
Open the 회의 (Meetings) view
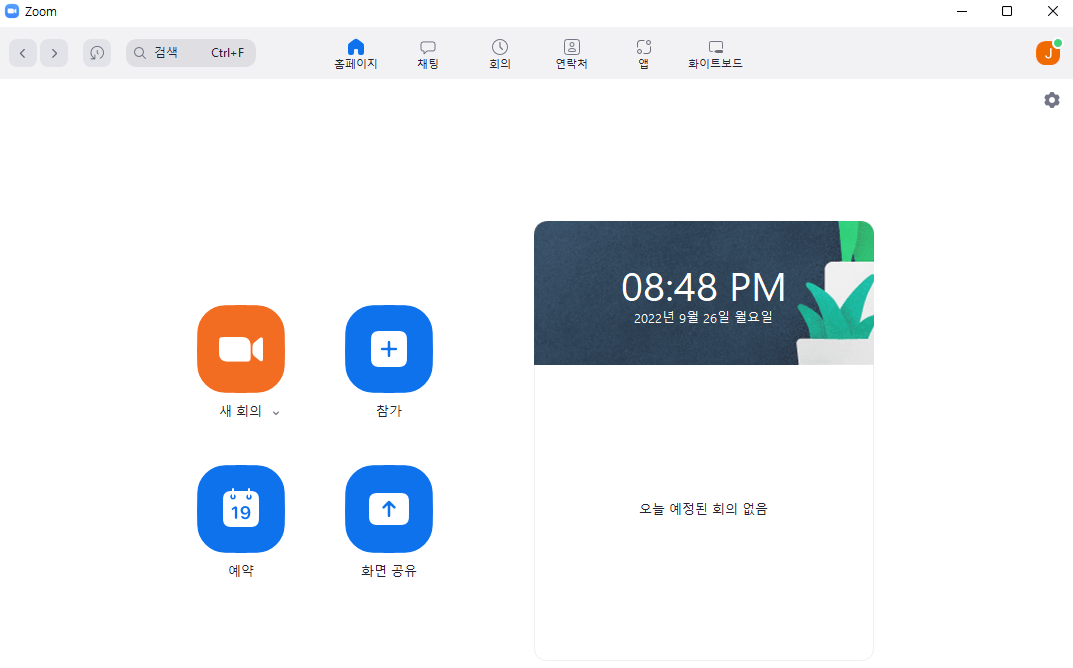click(499, 53)
